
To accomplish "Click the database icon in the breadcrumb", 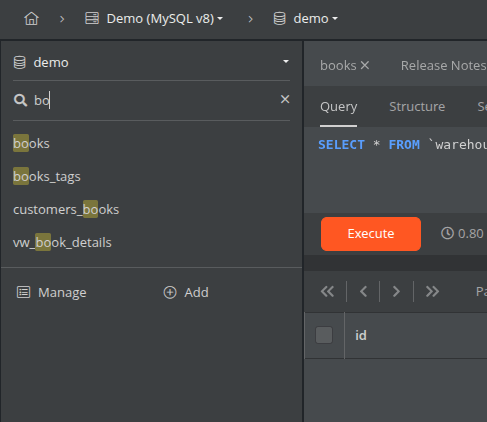I will point(279,18).
